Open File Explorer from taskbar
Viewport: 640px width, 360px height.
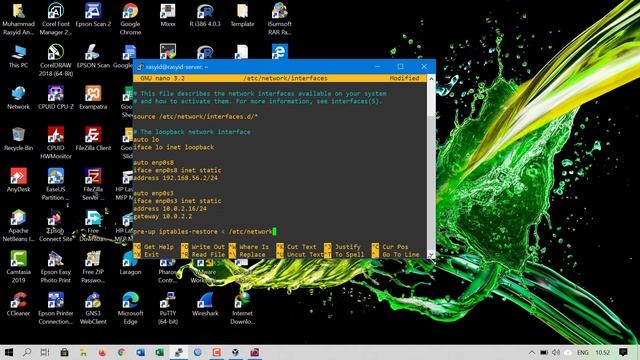point(83,352)
